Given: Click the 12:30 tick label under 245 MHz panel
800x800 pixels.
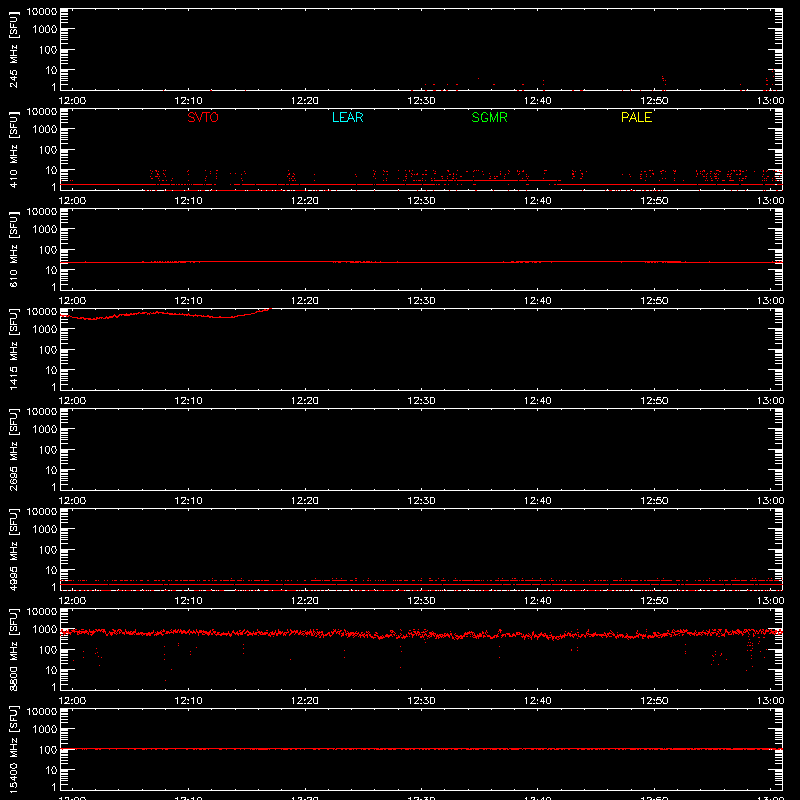Looking at the screenshot, I should [x=421, y=101].
